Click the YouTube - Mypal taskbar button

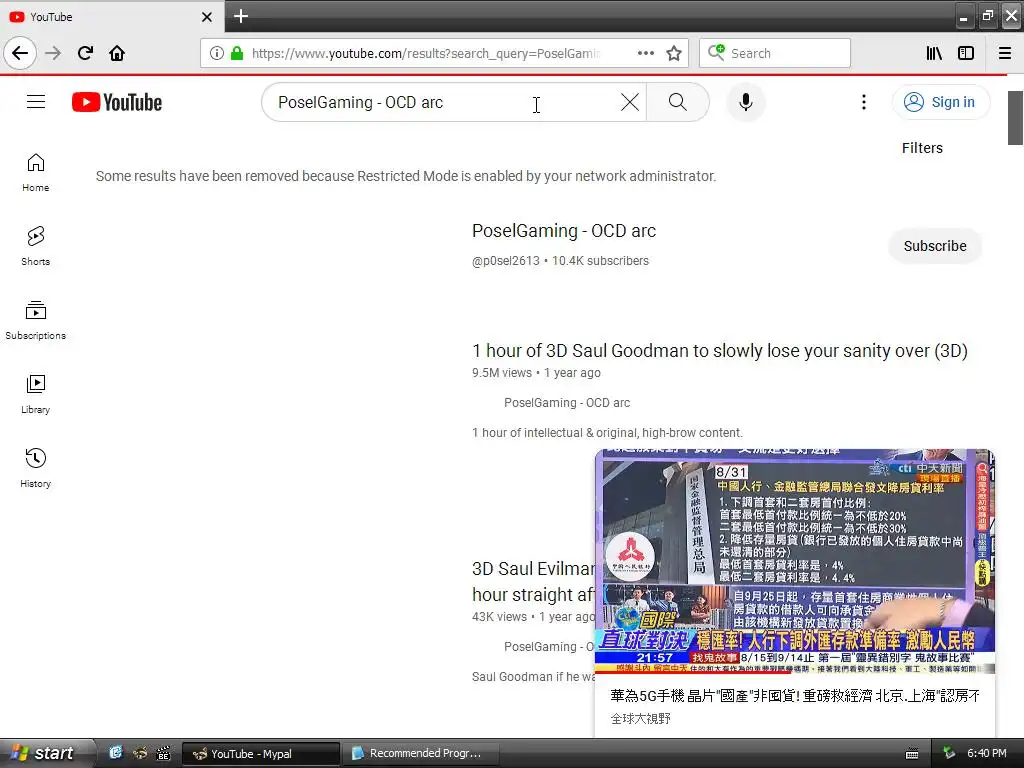(261, 754)
